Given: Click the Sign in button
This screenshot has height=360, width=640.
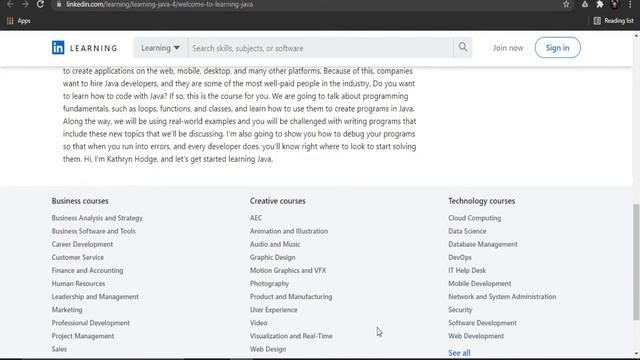Looking at the screenshot, I should point(558,48).
